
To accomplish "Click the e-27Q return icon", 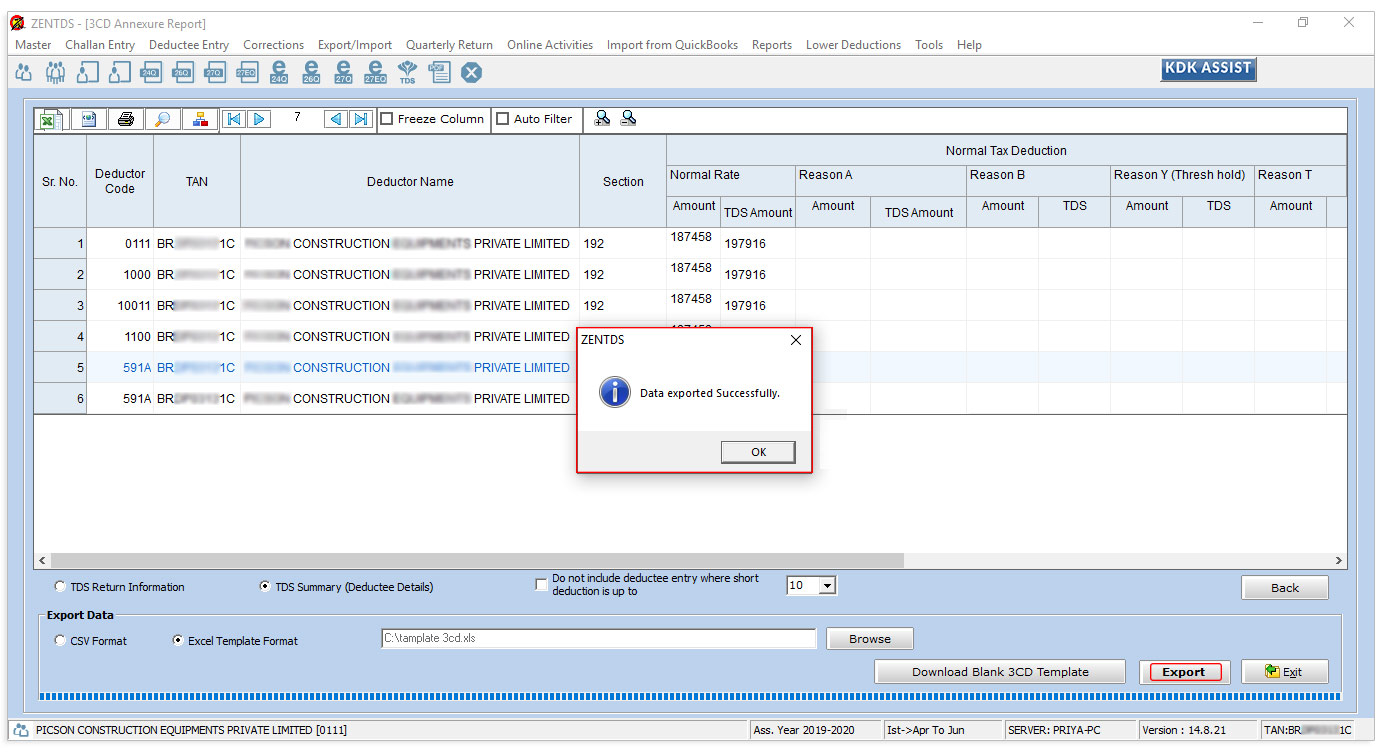I will tap(343, 72).
